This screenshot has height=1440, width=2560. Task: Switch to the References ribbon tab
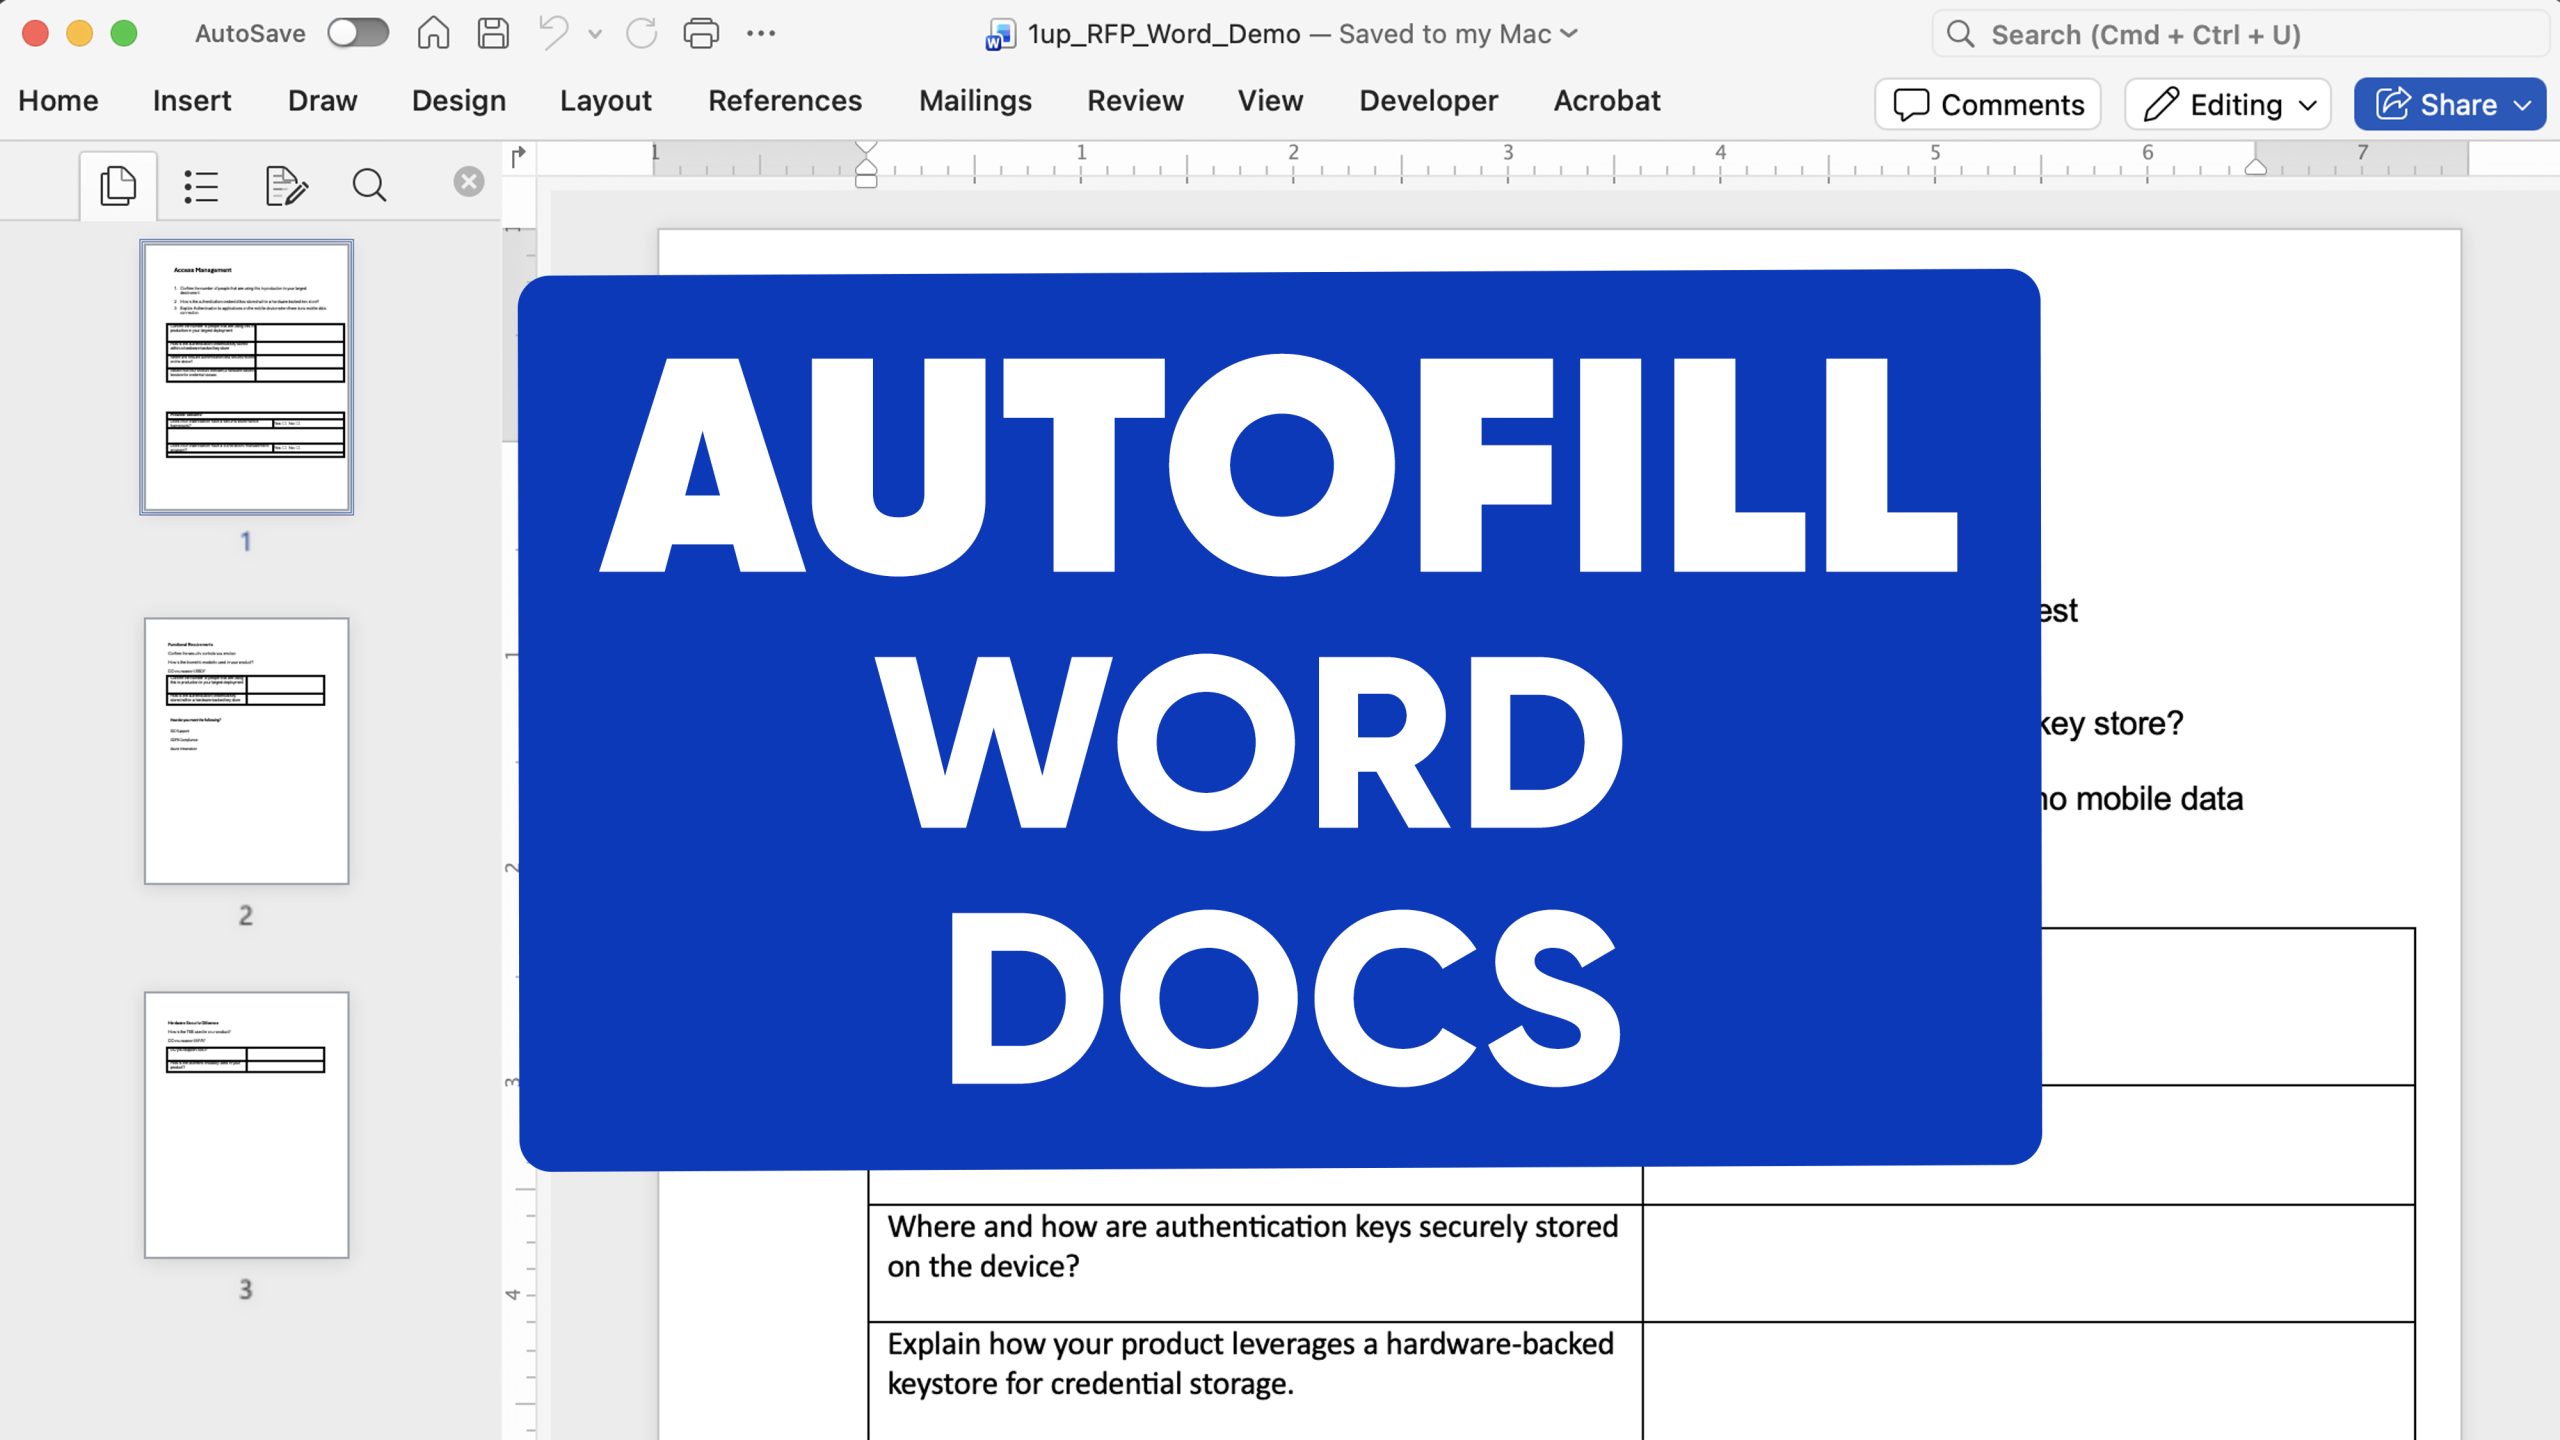click(785, 100)
